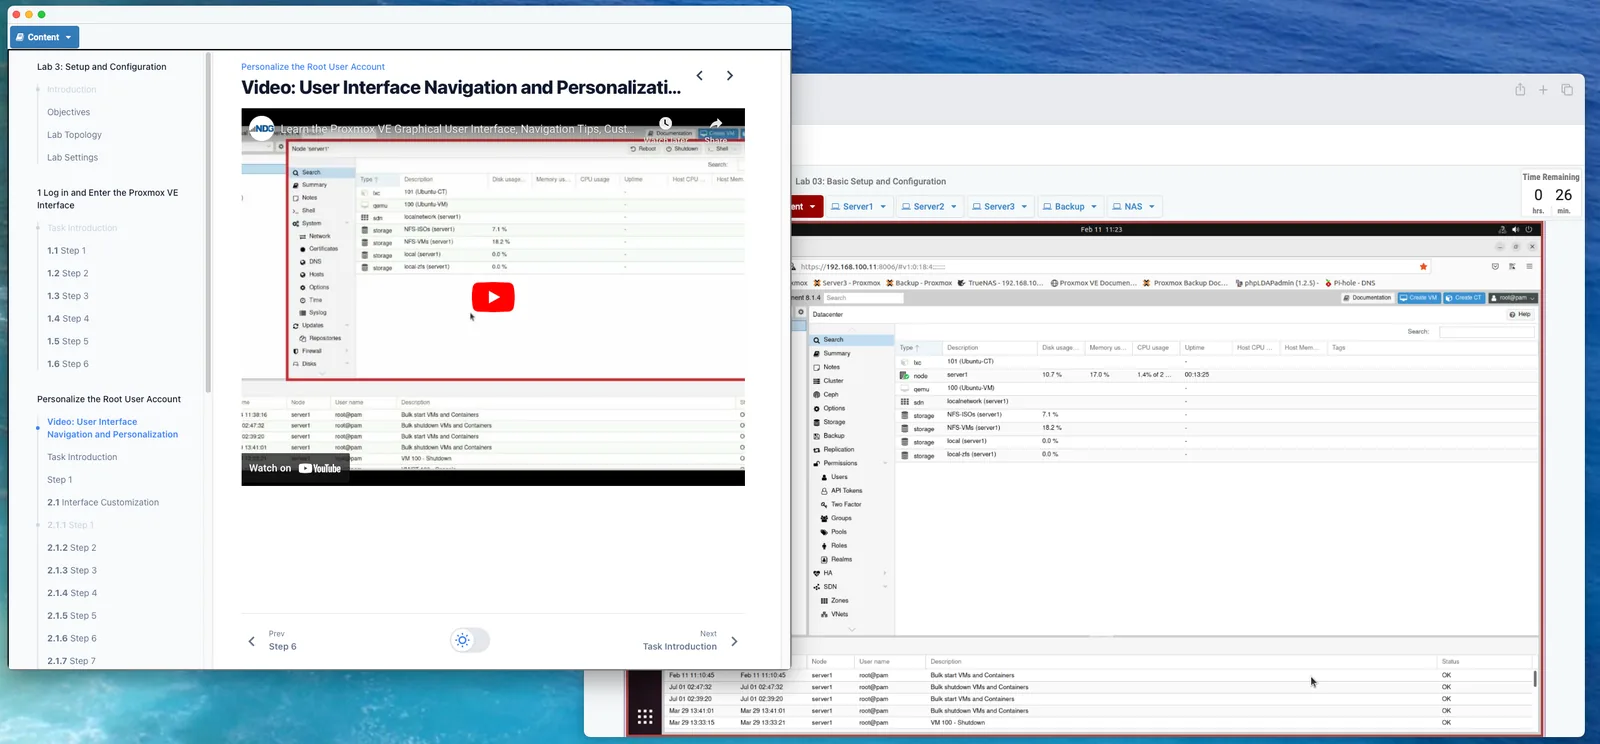Go to next page with the header arrow

tap(730, 76)
